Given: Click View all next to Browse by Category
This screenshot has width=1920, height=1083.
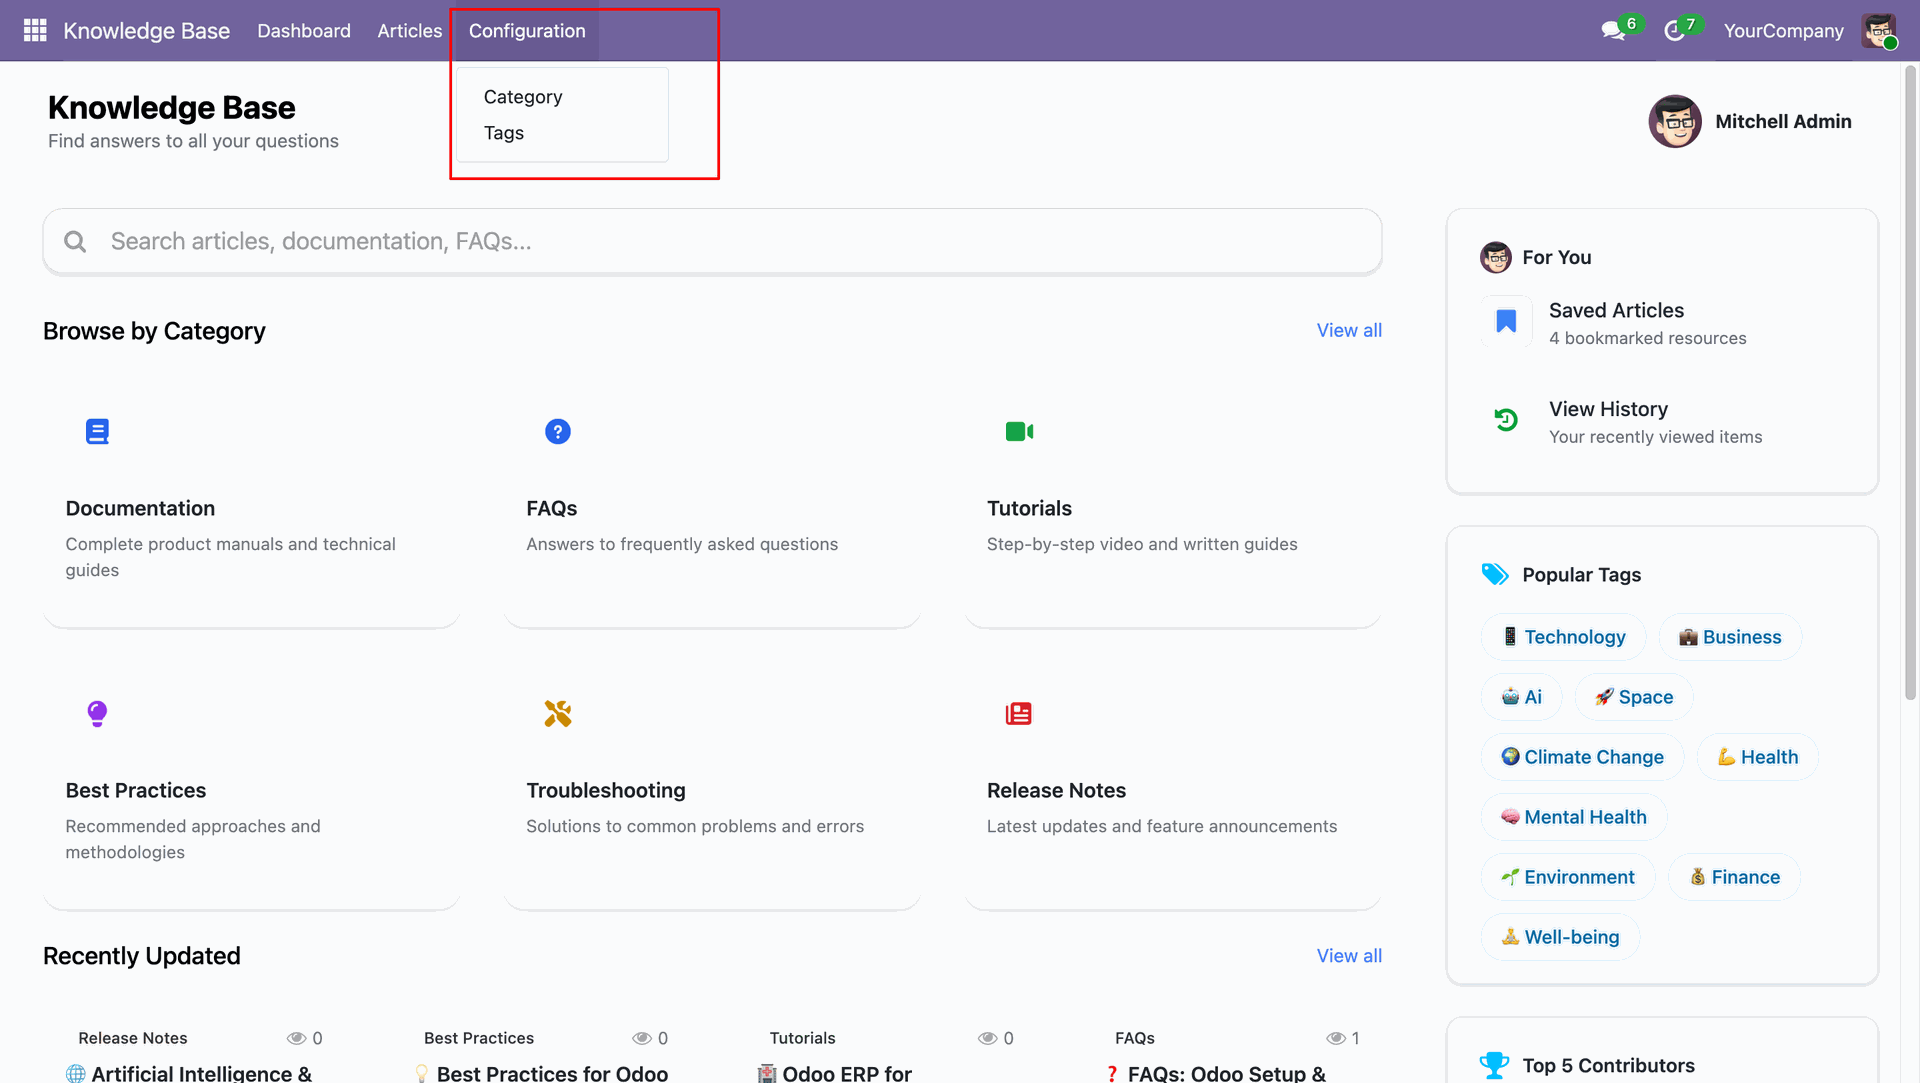Looking at the screenshot, I should [1348, 330].
